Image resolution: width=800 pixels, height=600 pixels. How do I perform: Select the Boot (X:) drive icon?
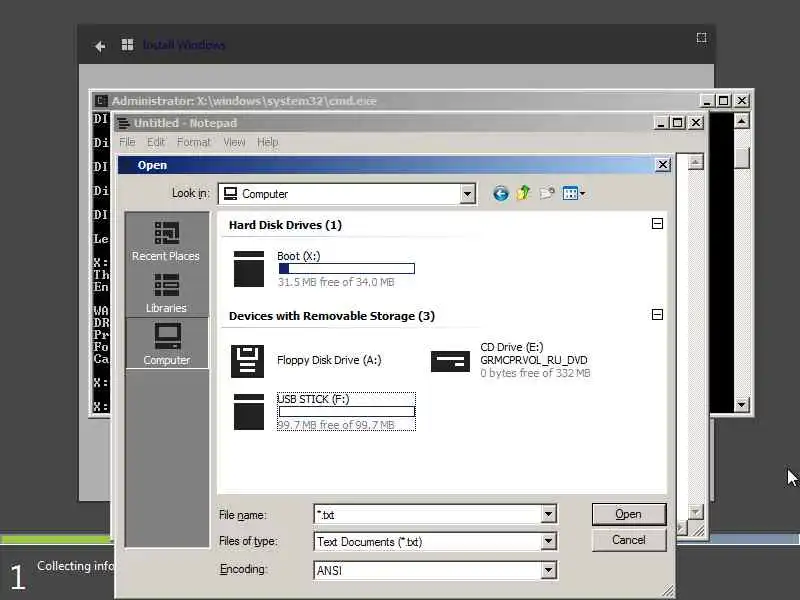[x=248, y=268]
